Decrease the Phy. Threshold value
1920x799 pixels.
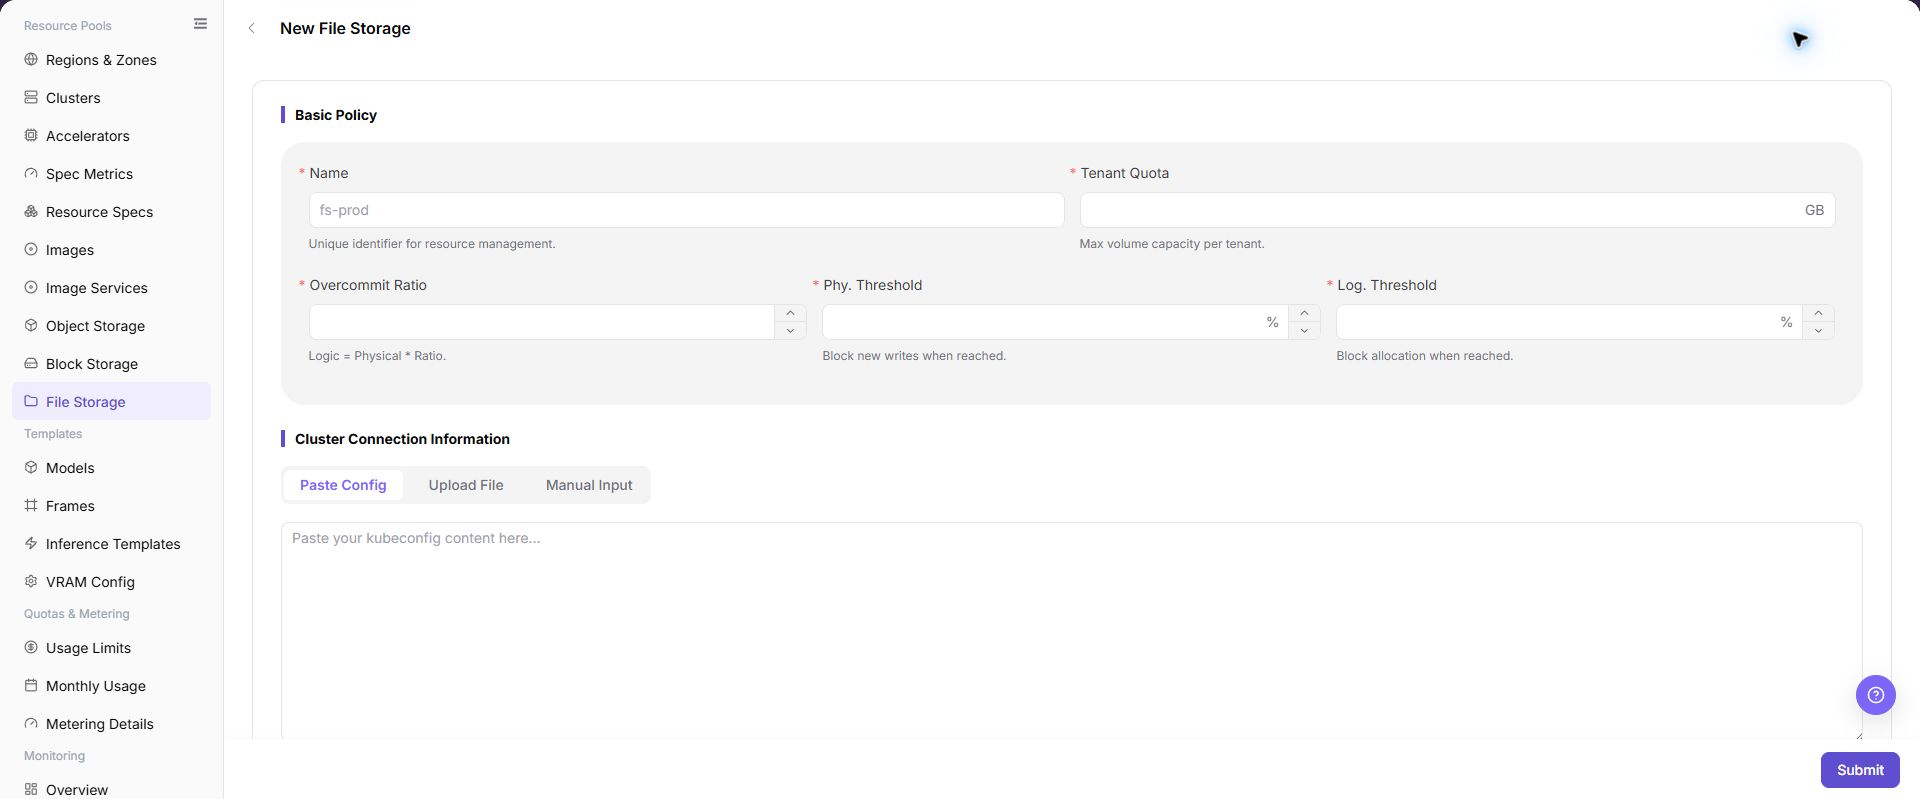[x=1304, y=331]
